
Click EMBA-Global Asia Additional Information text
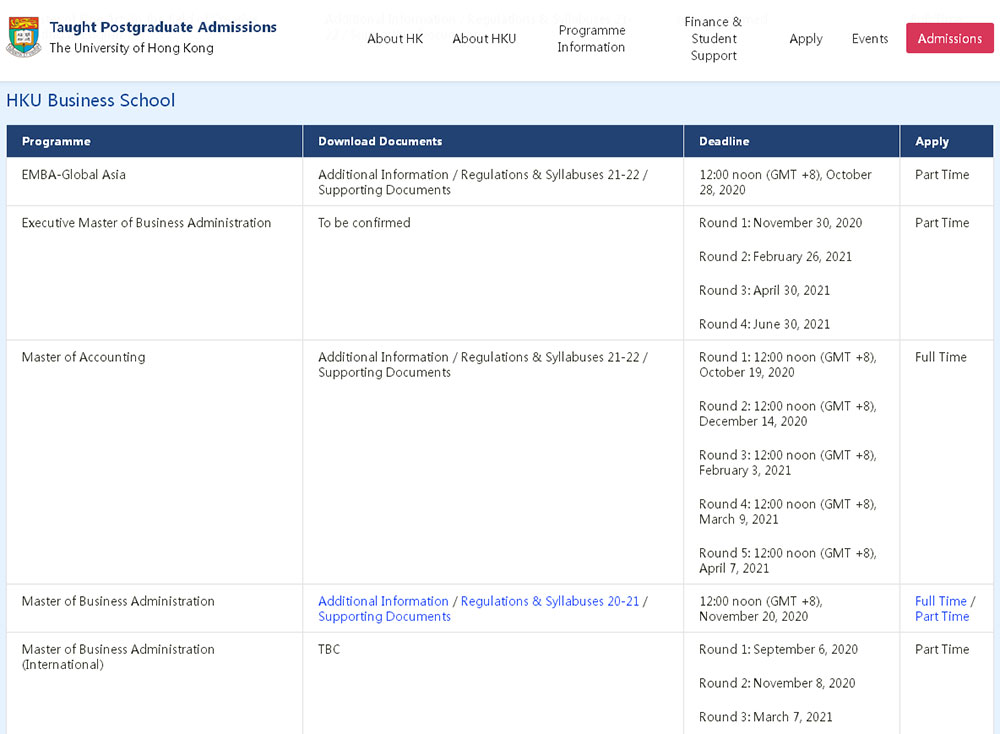[x=383, y=175]
